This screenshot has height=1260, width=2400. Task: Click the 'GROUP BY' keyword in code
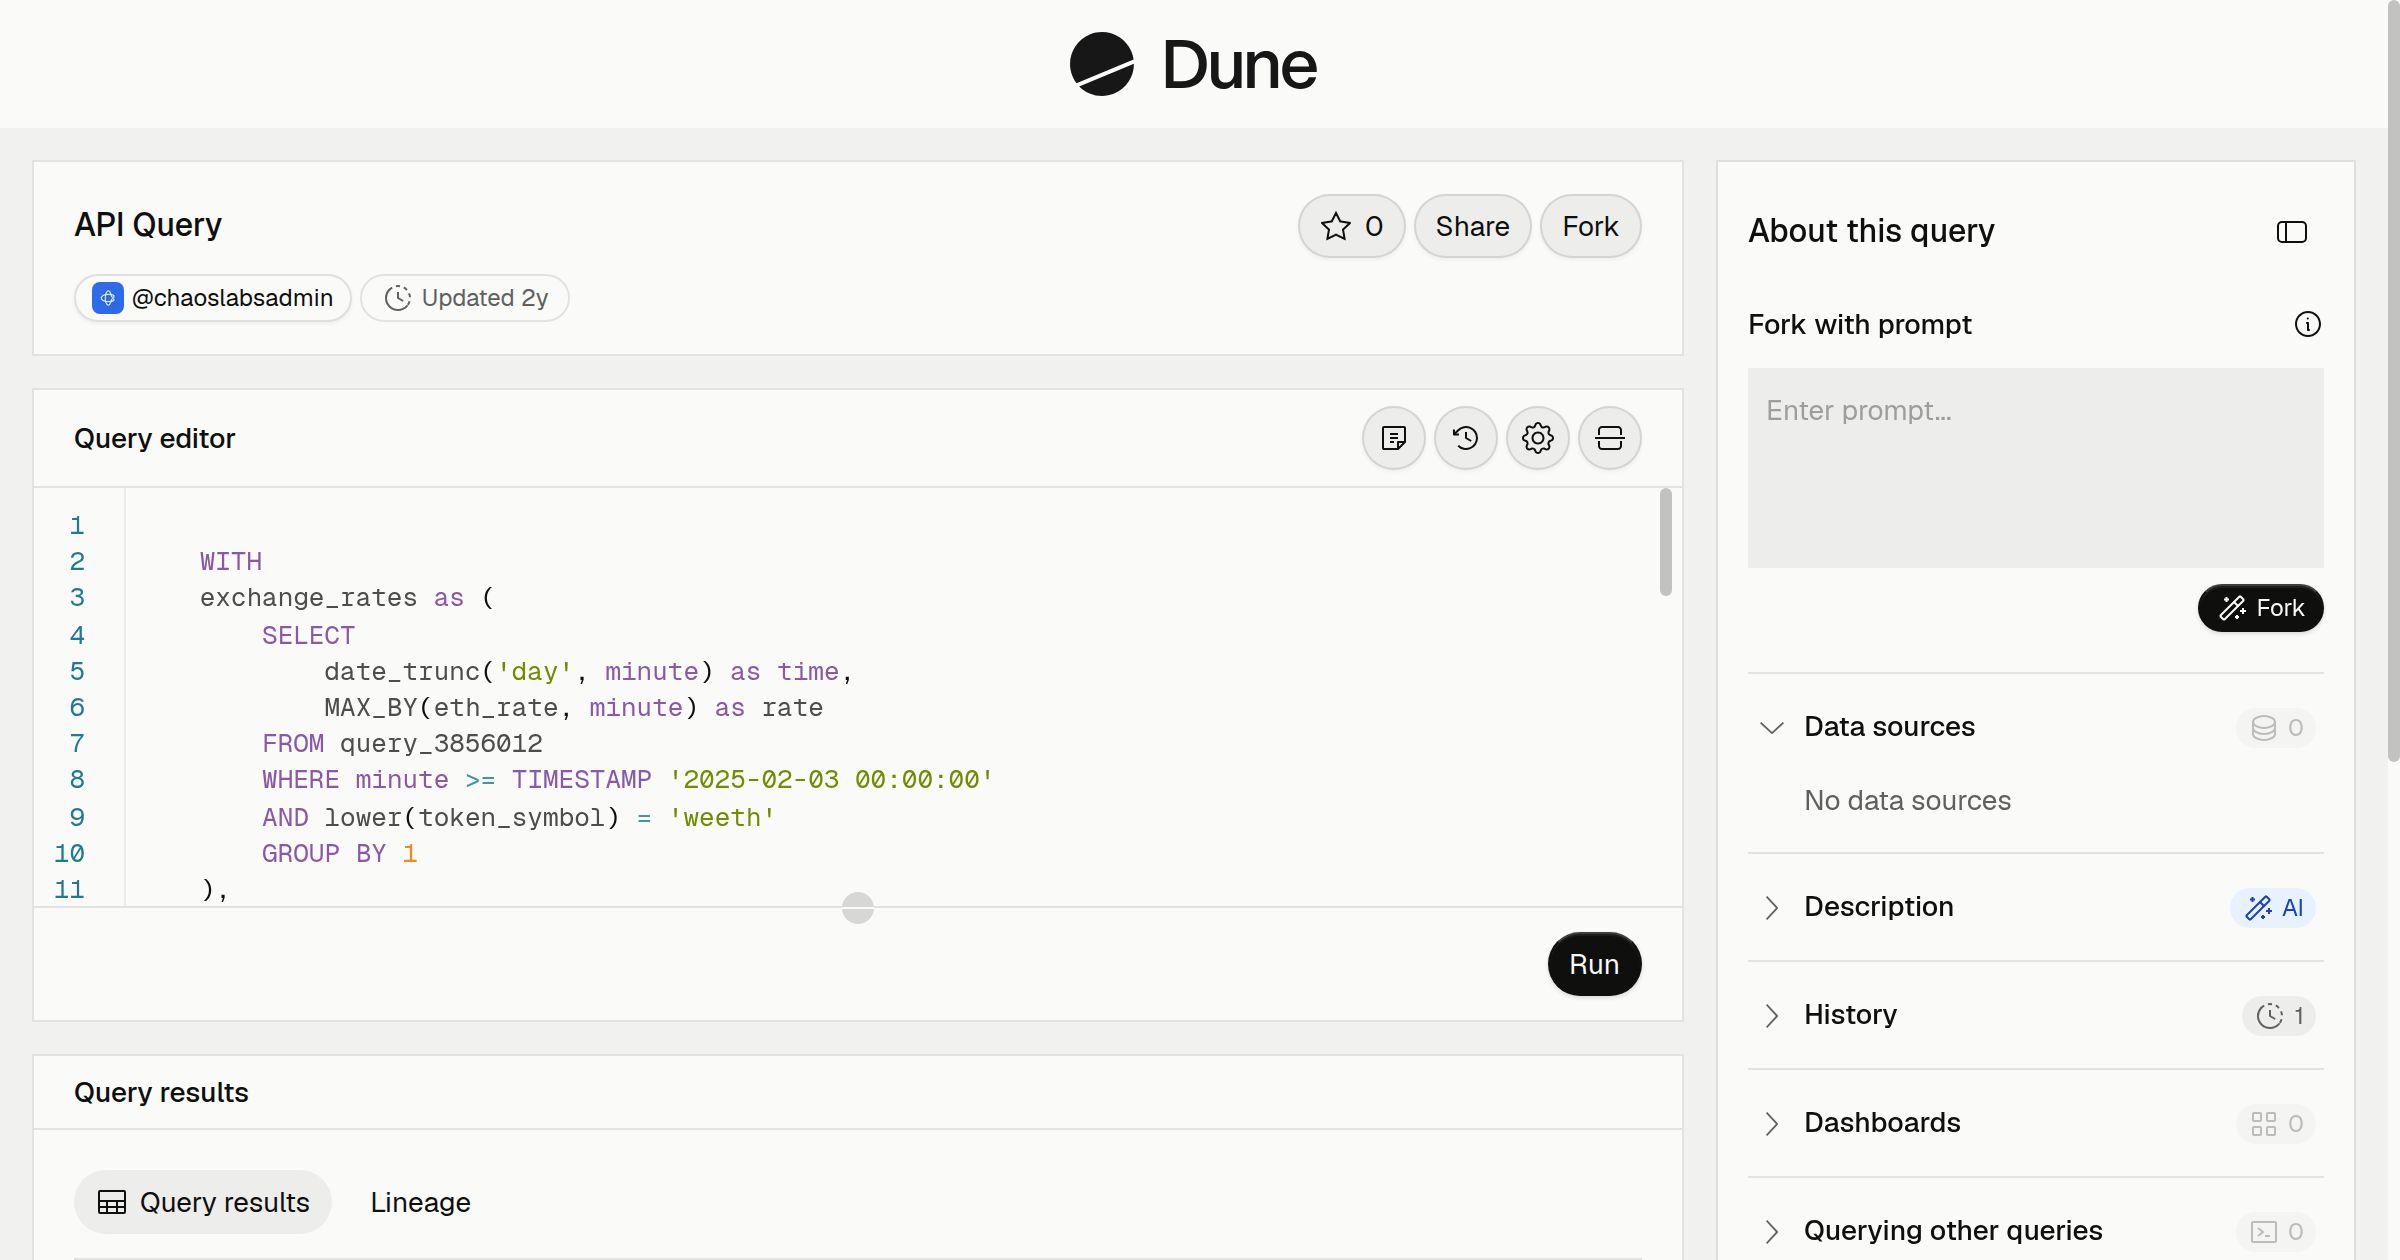pyautogui.click(x=324, y=854)
